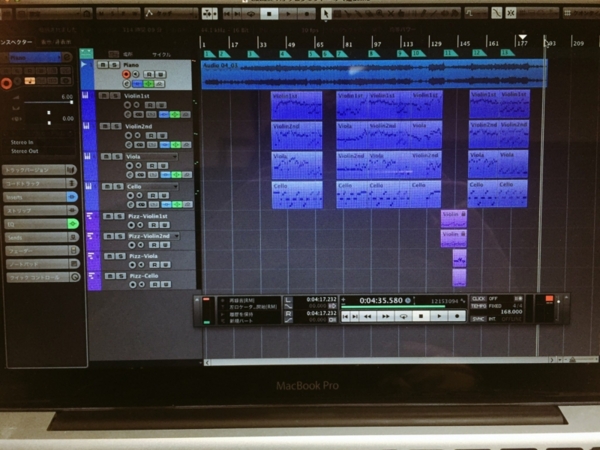Expand the Inserts inspector section

(x=35, y=197)
